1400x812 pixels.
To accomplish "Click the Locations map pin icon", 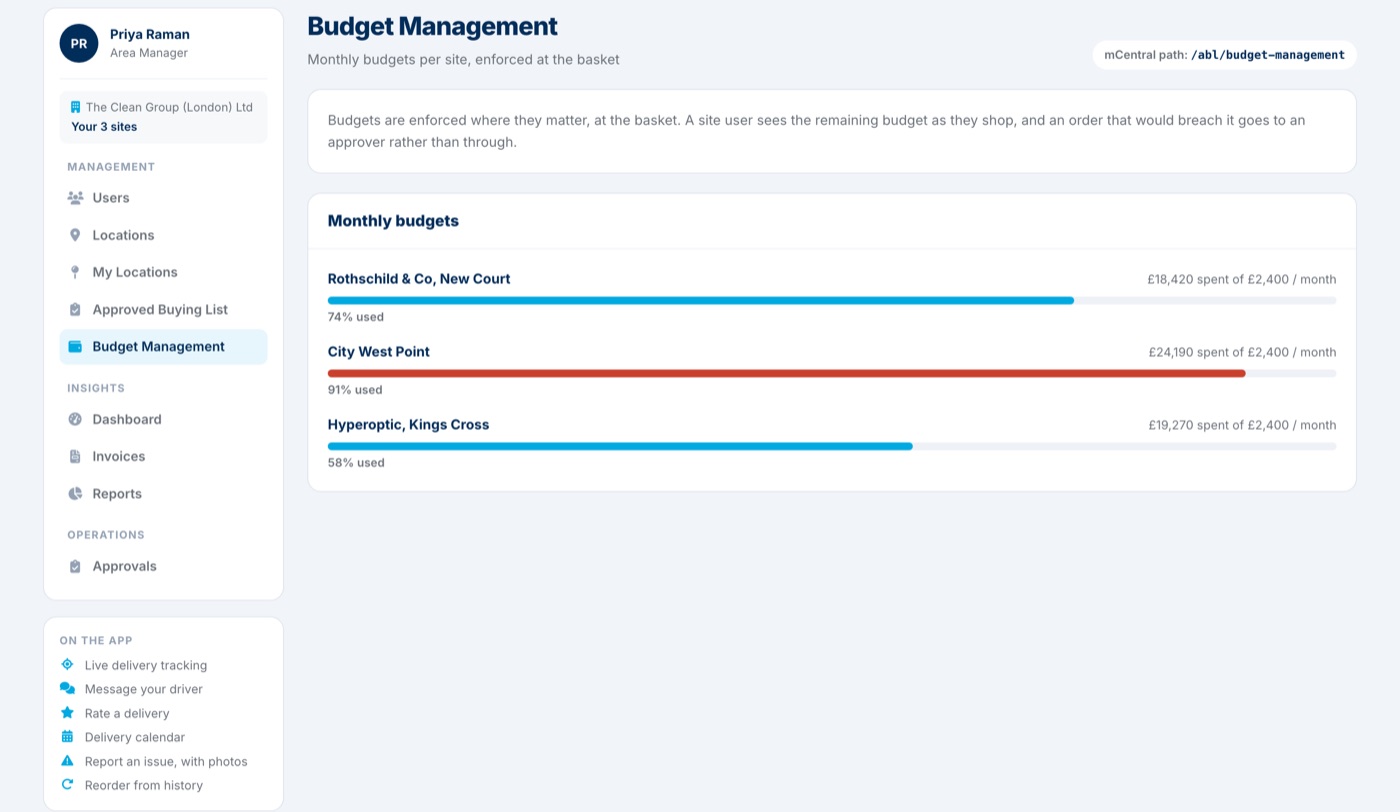I will (x=75, y=235).
